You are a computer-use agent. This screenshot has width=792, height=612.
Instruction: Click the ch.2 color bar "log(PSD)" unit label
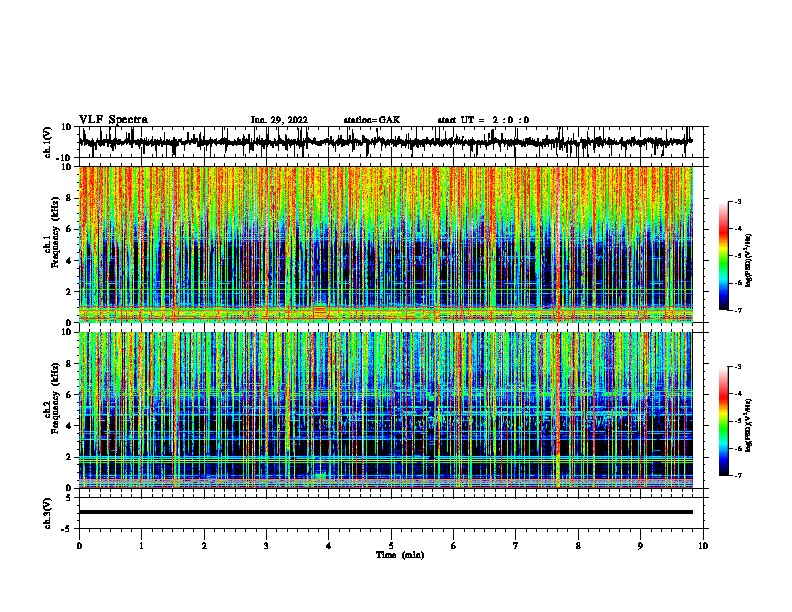pyautogui.click(x=749, y=425)
